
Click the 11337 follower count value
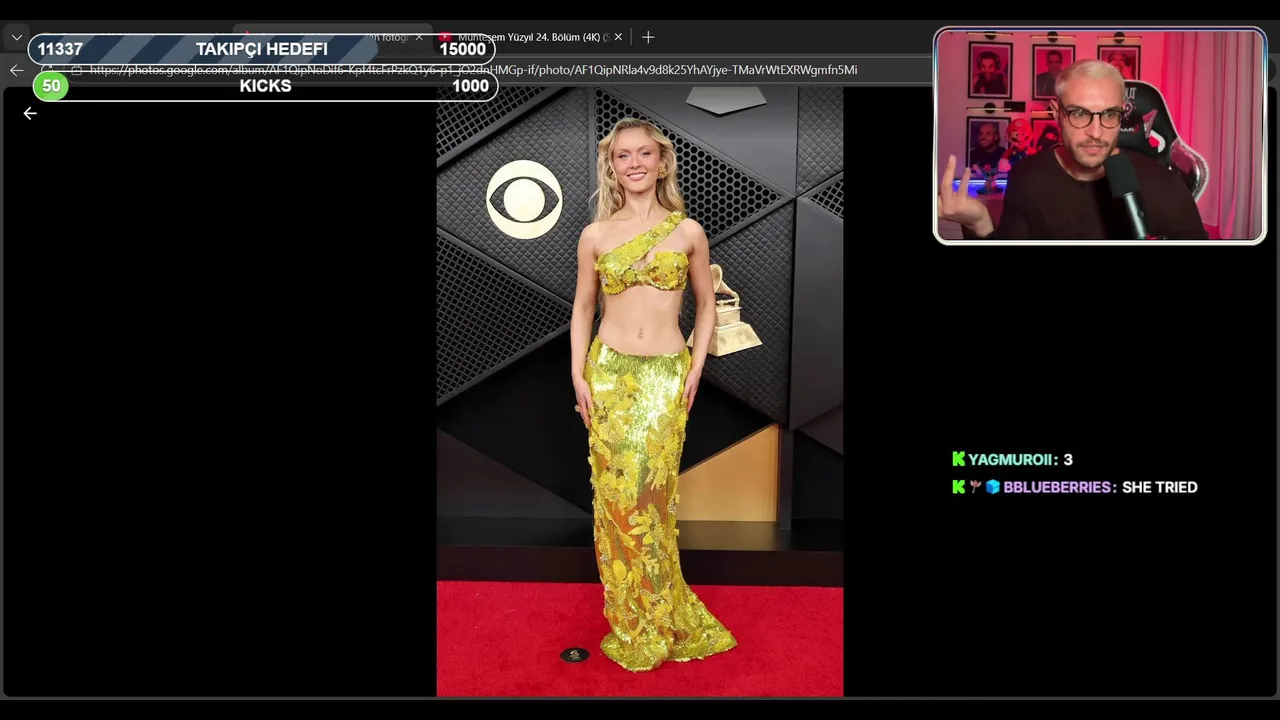tap(60, 50)
